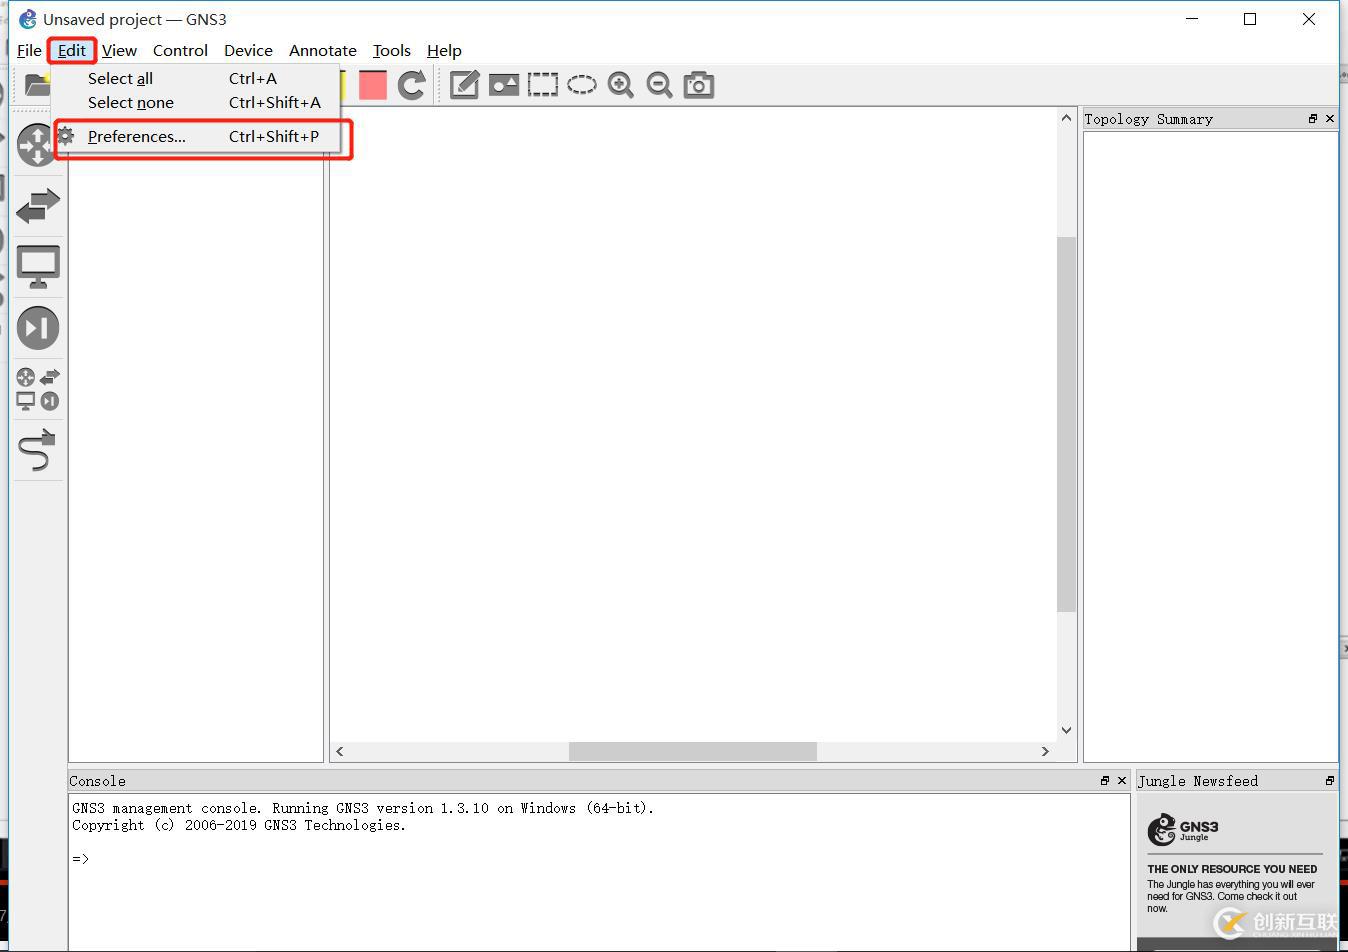
Task: Select the draw ellipse tool
Action: point(581,85)
